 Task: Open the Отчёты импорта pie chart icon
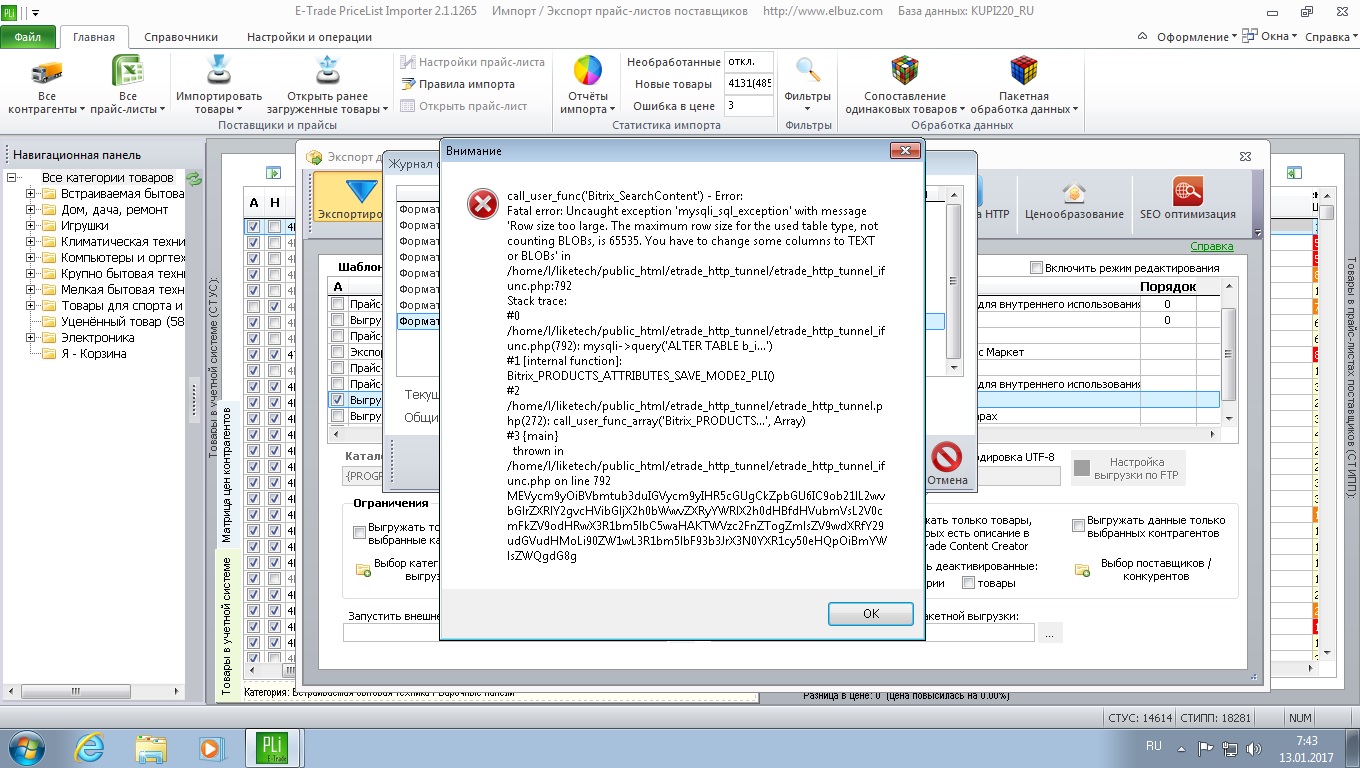pyautogui.click(x=587, y=72)
